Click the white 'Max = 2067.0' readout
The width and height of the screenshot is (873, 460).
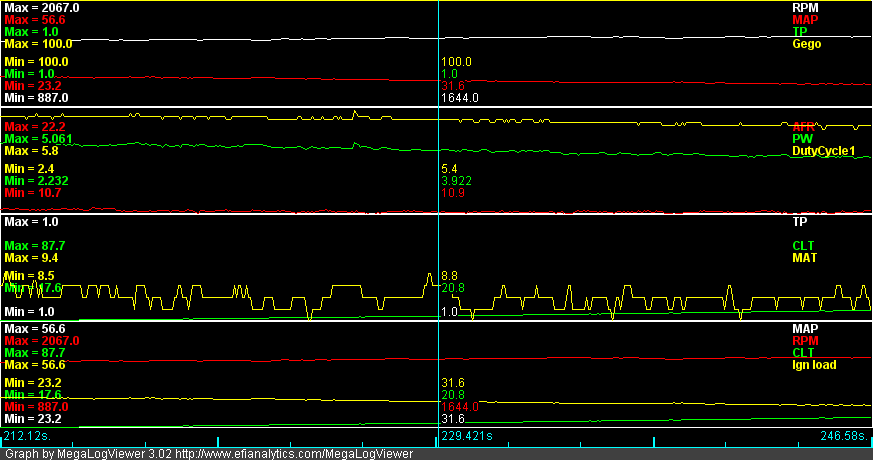point(42,8)
